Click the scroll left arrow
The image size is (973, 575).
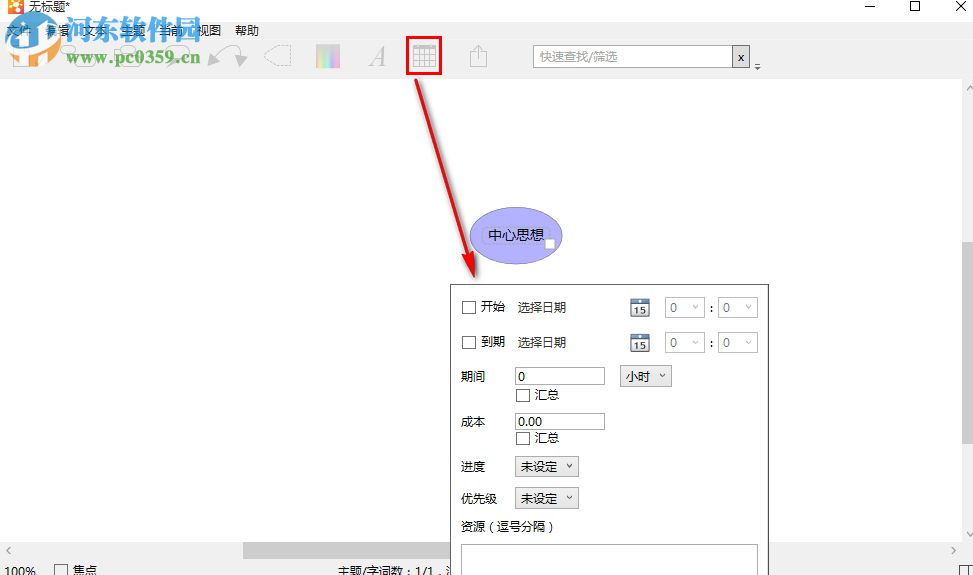[x=9, y=550]
